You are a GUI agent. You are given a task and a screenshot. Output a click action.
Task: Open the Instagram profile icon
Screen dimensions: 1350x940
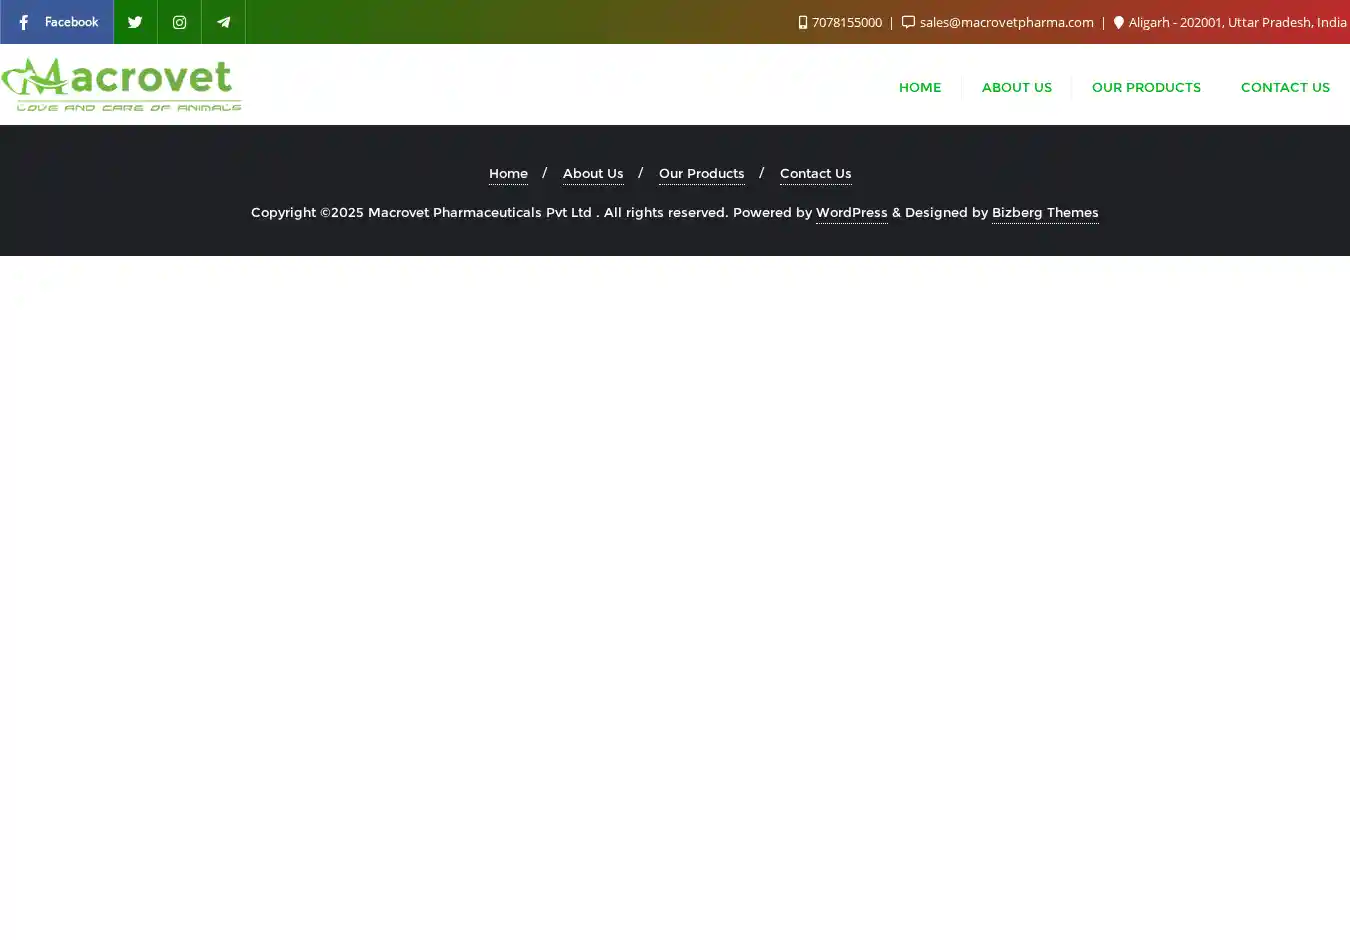pyautogui.click(x=179, y=22)
